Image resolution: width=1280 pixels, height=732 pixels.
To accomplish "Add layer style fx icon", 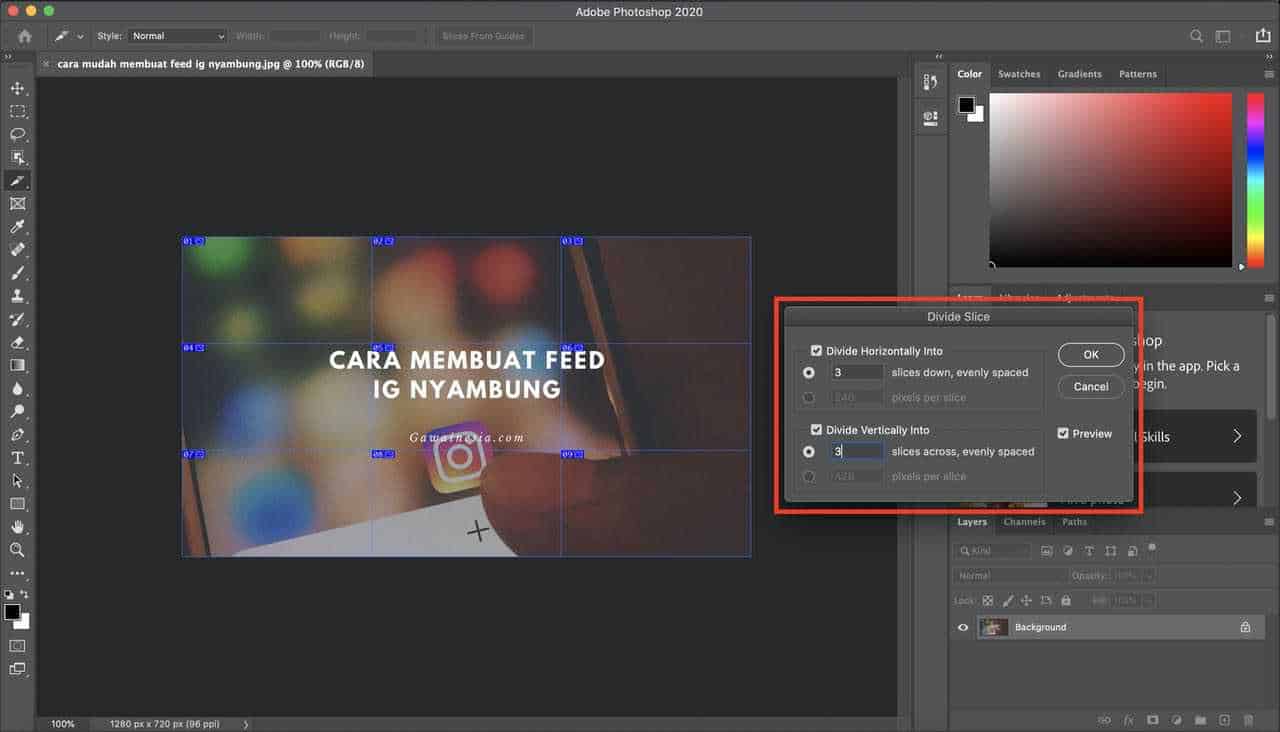I will (1129, 719).
